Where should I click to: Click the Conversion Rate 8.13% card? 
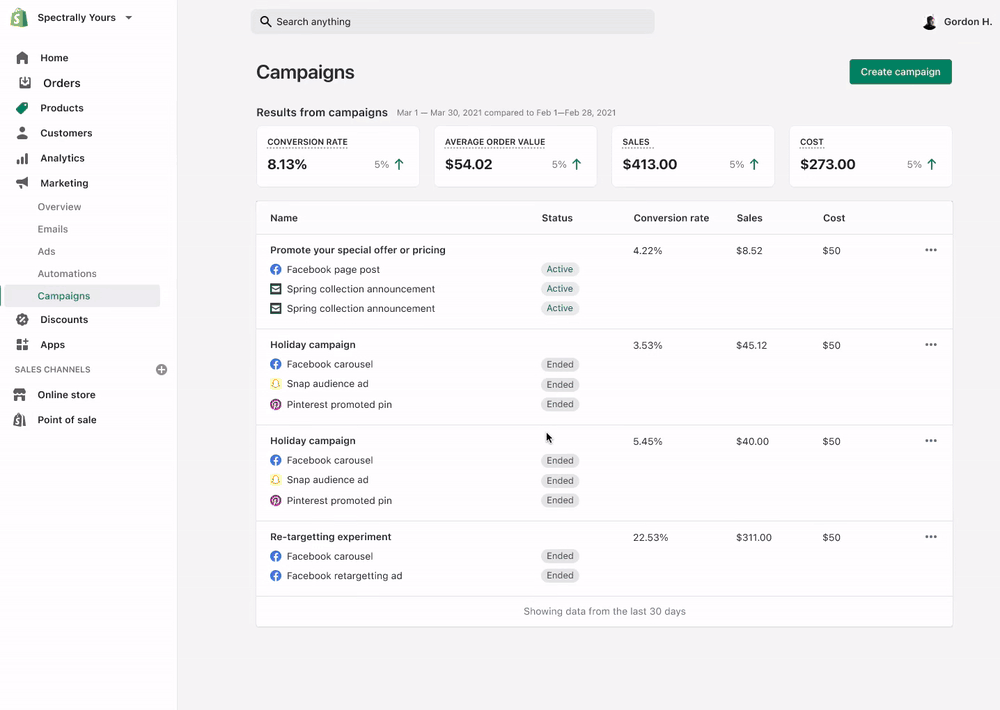[x=338, y=156]
